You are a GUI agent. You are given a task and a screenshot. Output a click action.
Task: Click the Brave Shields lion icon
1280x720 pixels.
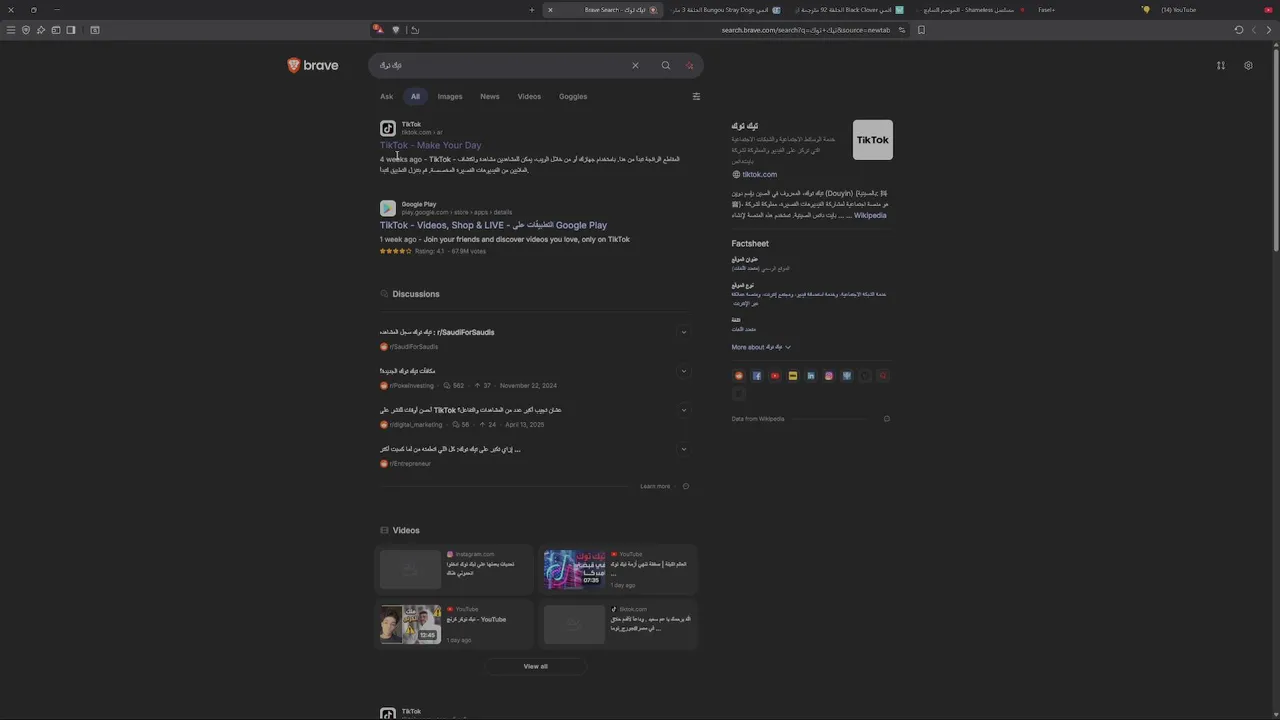[x=396, y=30]
